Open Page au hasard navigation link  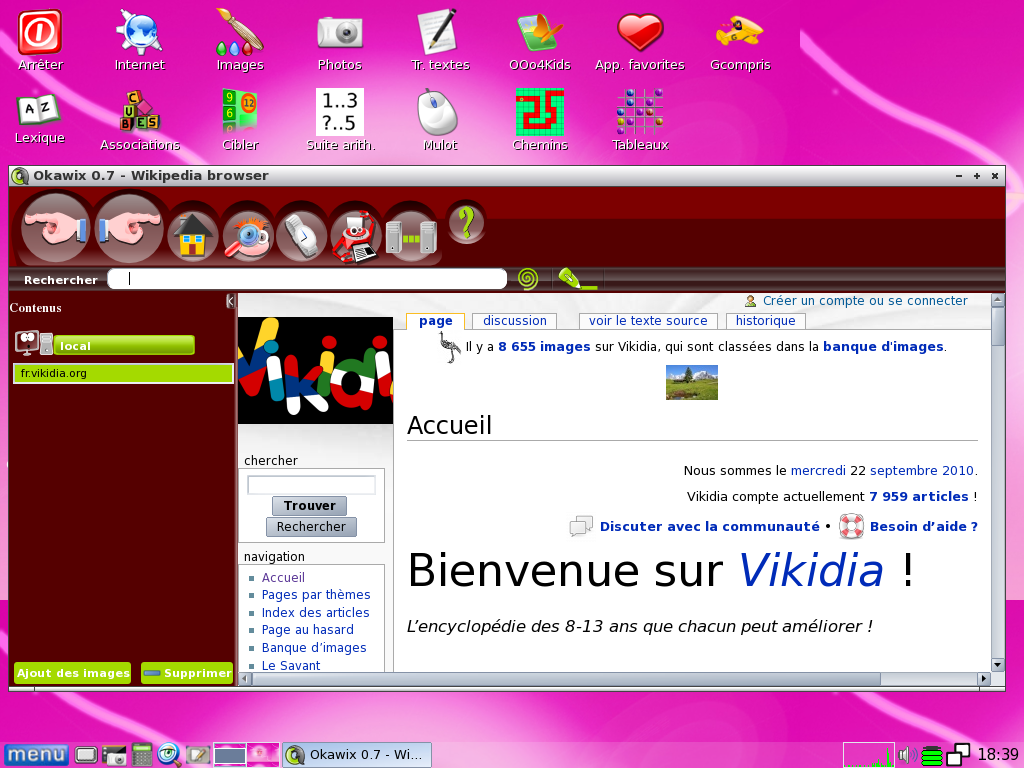pyautogui.click(x=308, y=630)
